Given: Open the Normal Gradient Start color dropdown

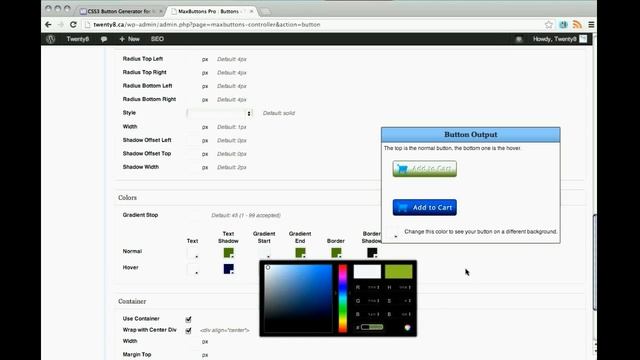Looking at the screenshot, I should pyautogui.click(x=264, y=253).
